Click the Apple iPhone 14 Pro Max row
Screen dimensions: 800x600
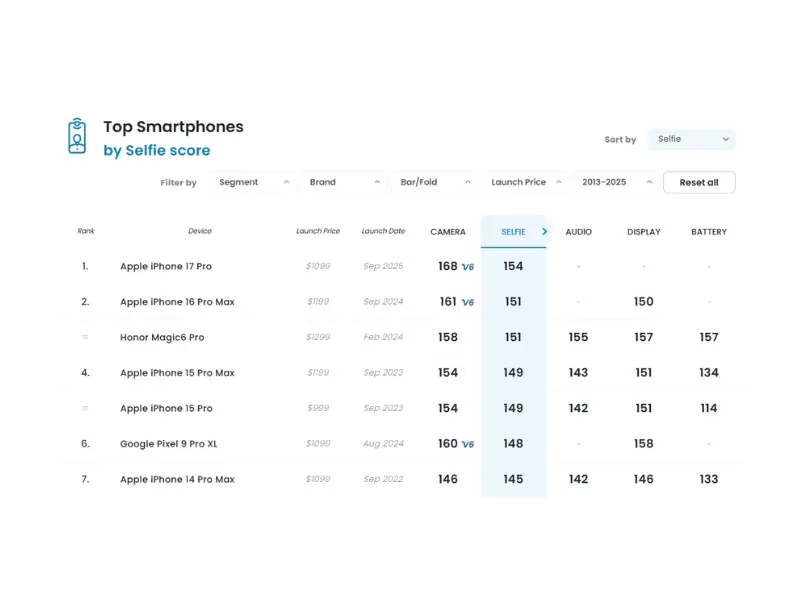[177, 480]
